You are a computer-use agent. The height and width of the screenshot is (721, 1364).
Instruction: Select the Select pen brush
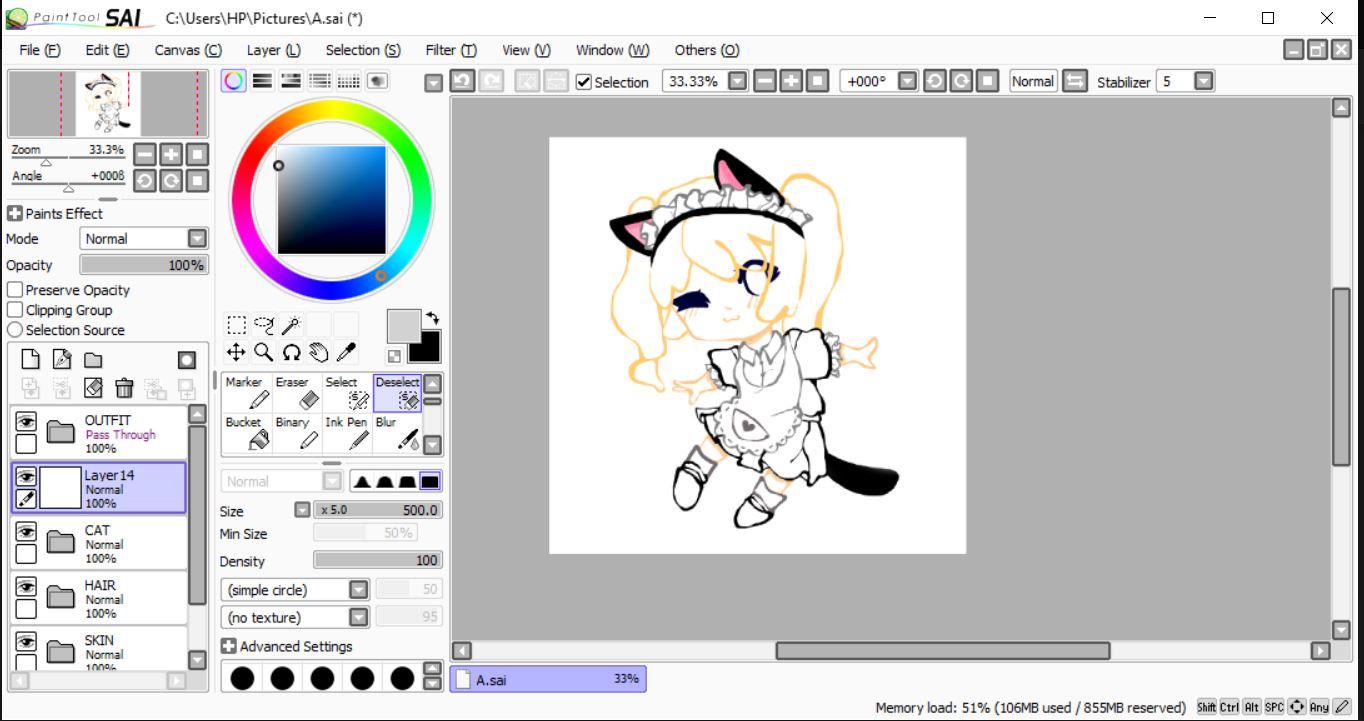coord(347,393)
